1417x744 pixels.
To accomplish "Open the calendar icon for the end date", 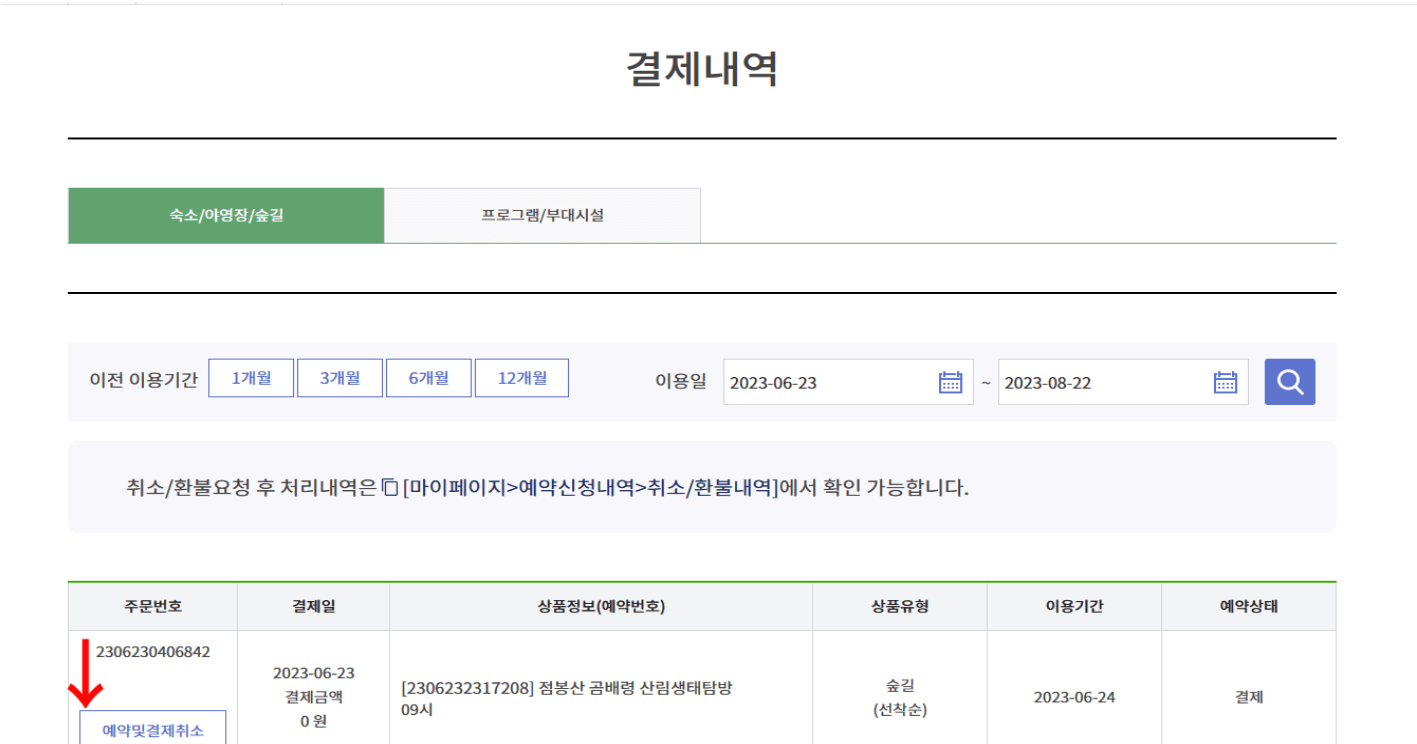I will point(1226,381).
